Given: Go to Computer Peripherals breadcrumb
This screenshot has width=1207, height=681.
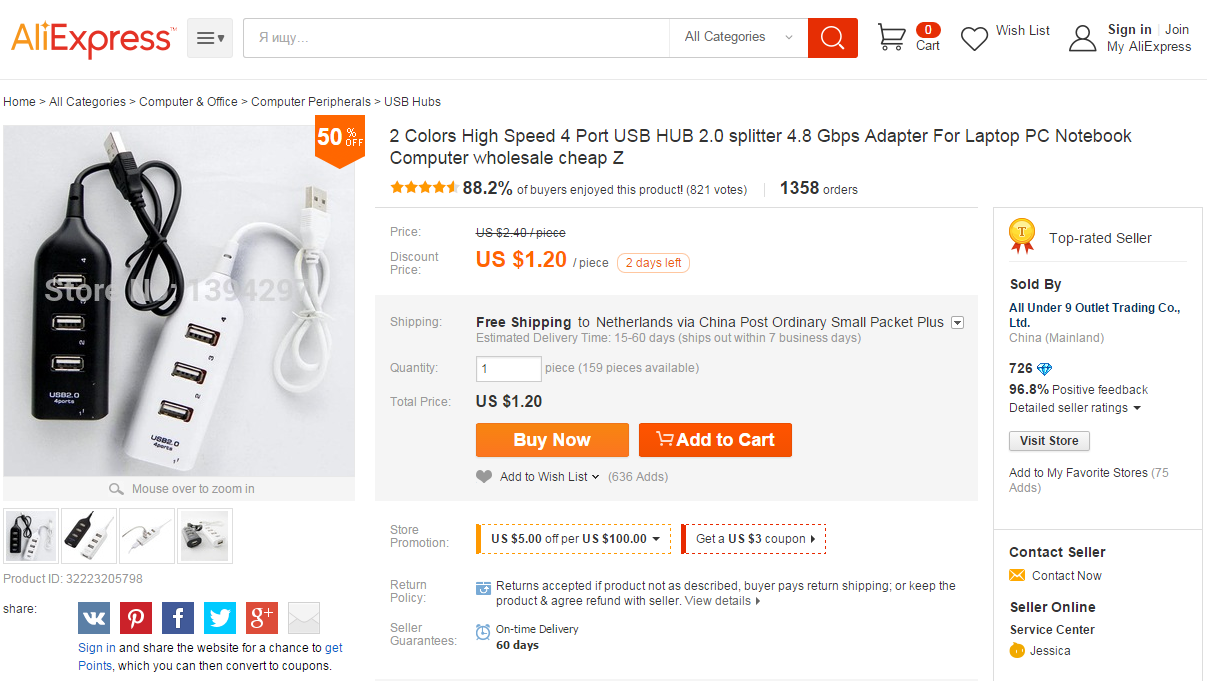Looking at the screenshot, I should (x=311, y=102).
